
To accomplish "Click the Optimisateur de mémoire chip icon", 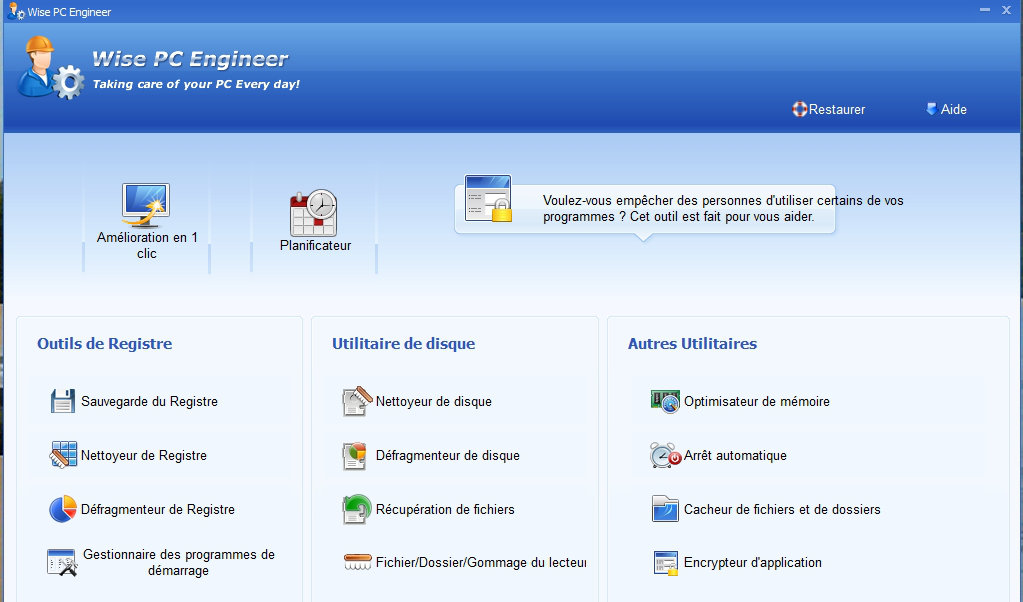I will [x=665, y=401].
